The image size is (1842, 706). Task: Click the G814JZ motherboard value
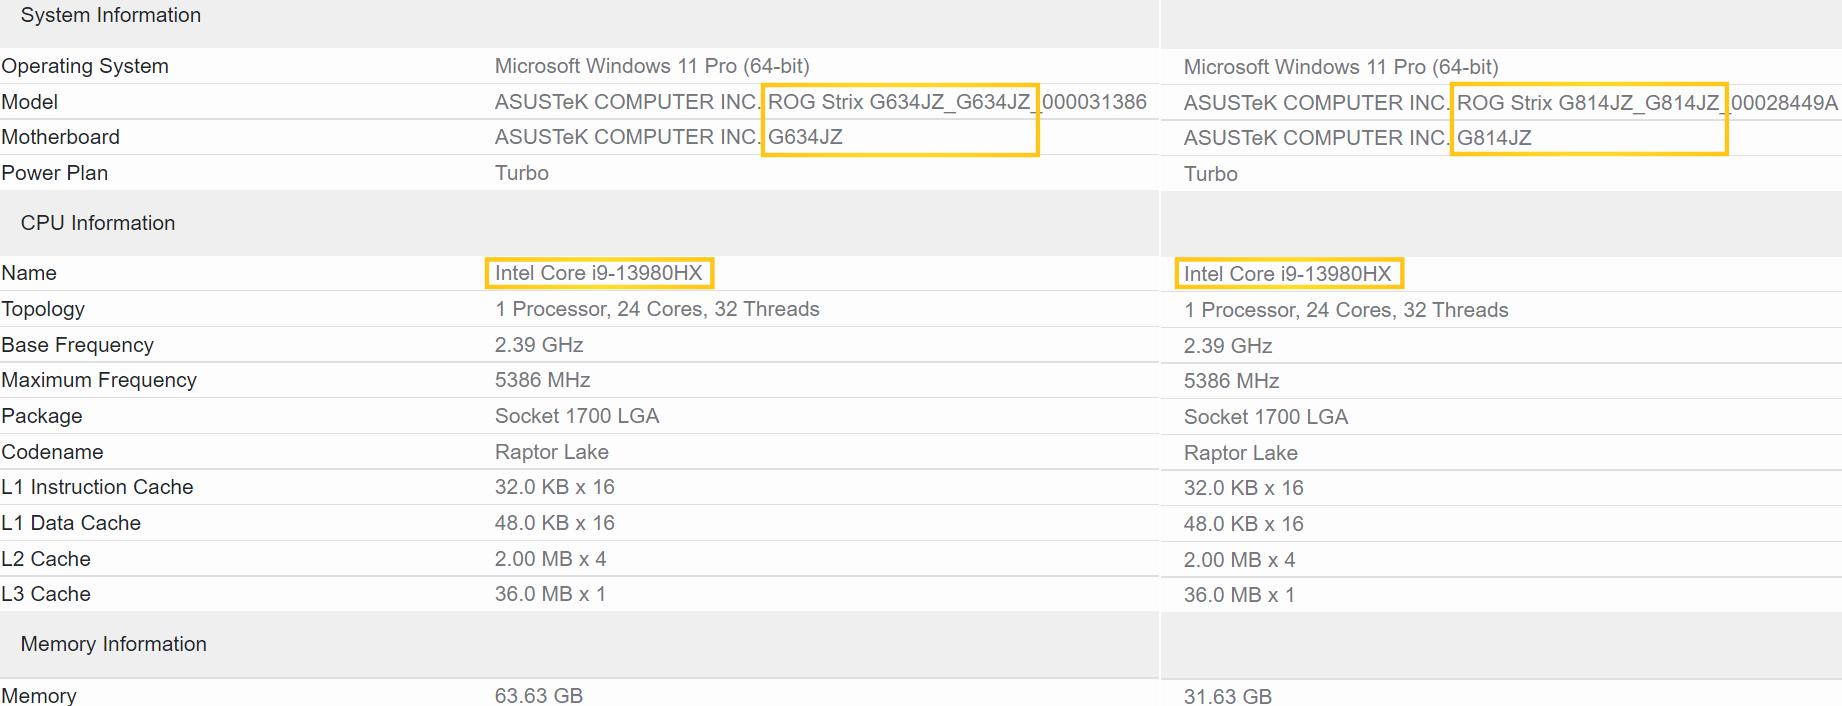pyautogui.click(x=1494, y=138)
